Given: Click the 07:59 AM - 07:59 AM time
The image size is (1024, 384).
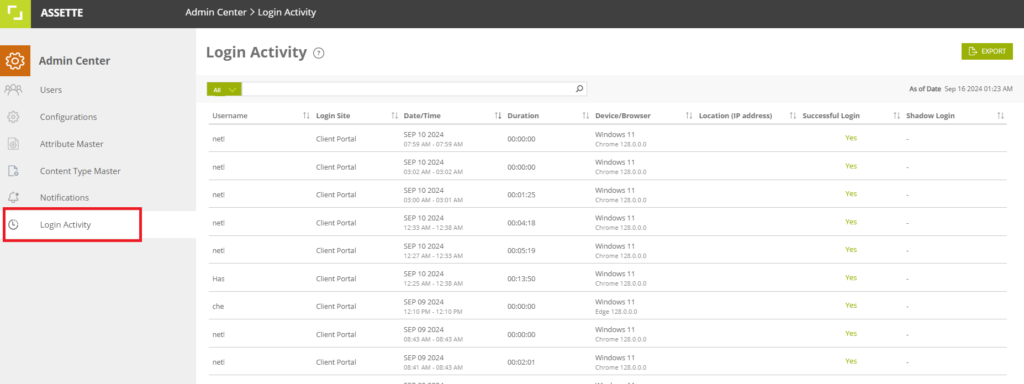Looking at the screenshot, I should pos(433,144).
